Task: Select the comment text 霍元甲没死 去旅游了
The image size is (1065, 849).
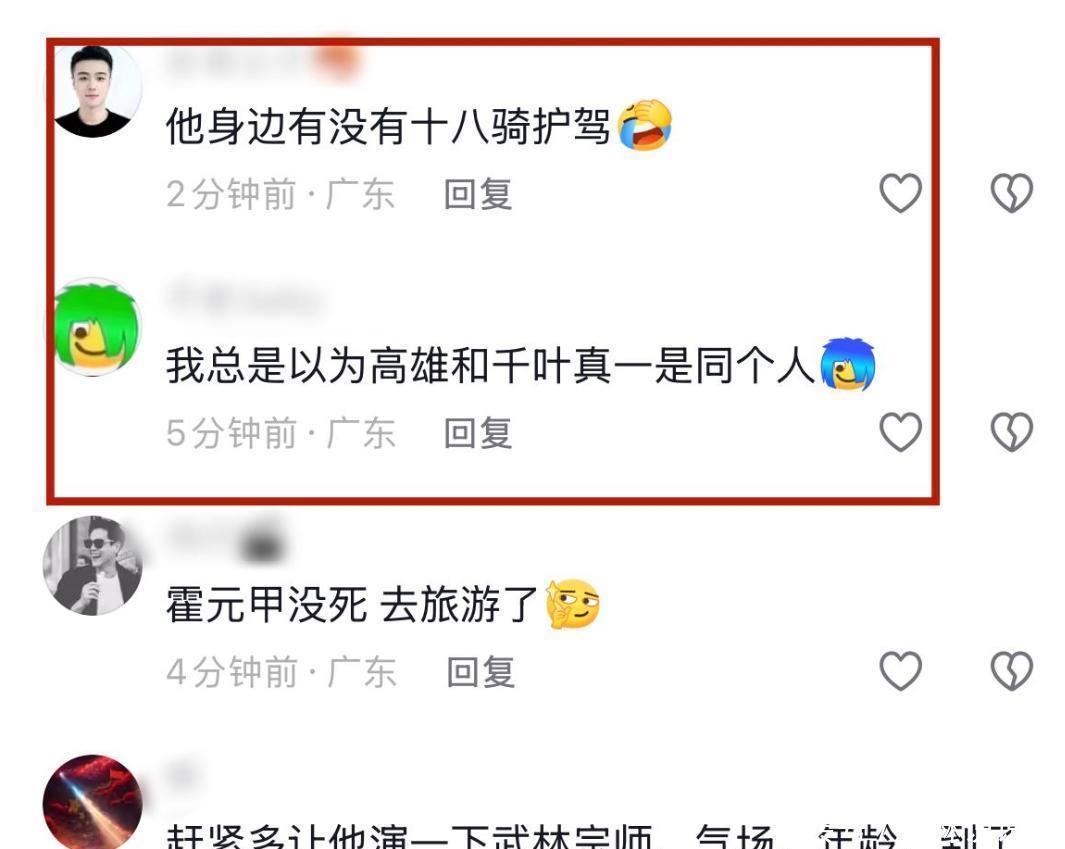Action: (351, 604)
